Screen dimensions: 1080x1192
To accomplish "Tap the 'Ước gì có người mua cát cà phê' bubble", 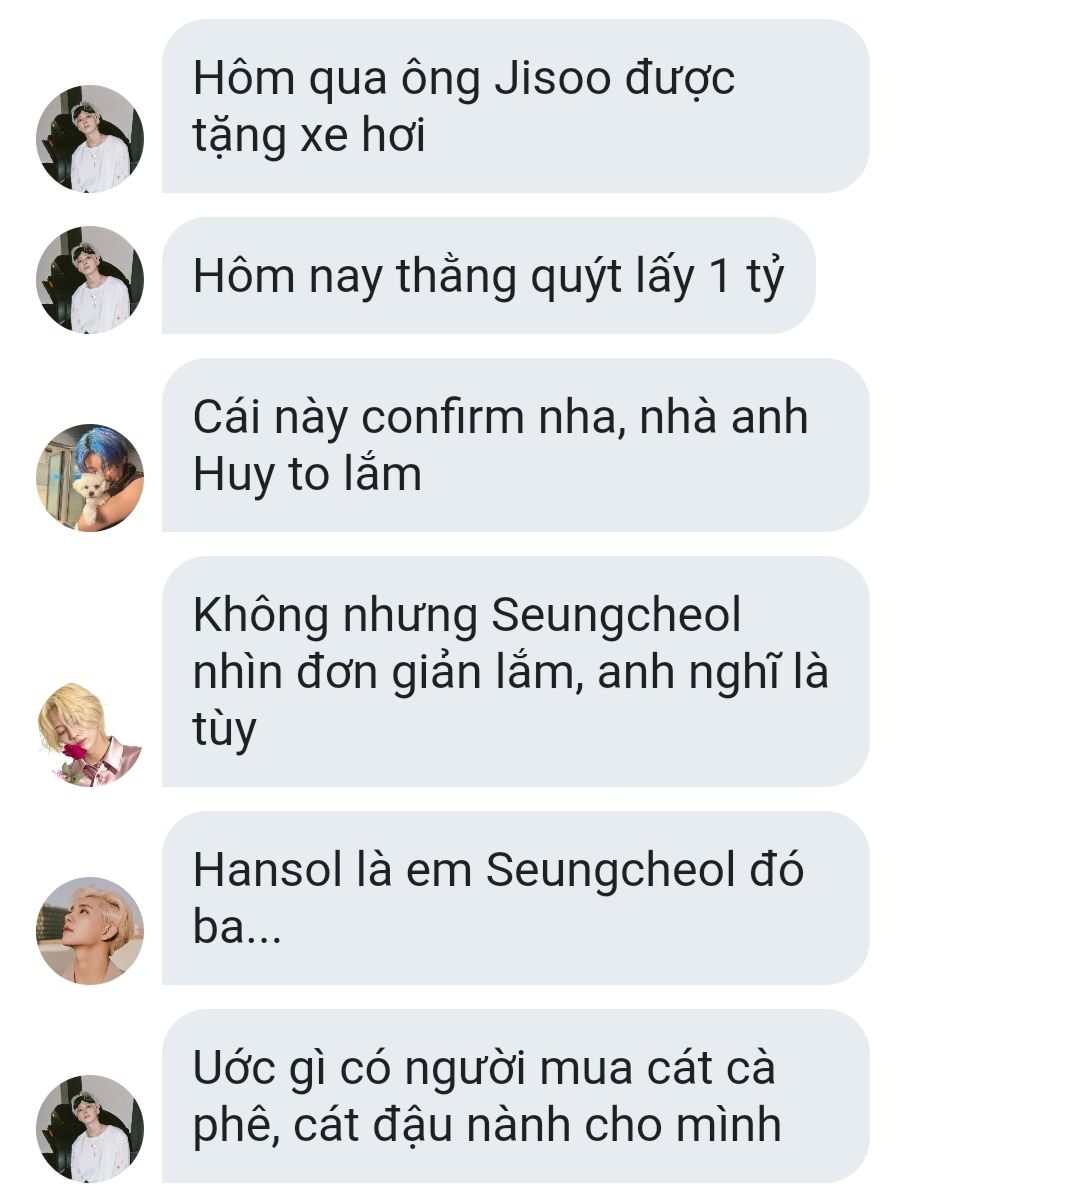I will pos(515,1095).
